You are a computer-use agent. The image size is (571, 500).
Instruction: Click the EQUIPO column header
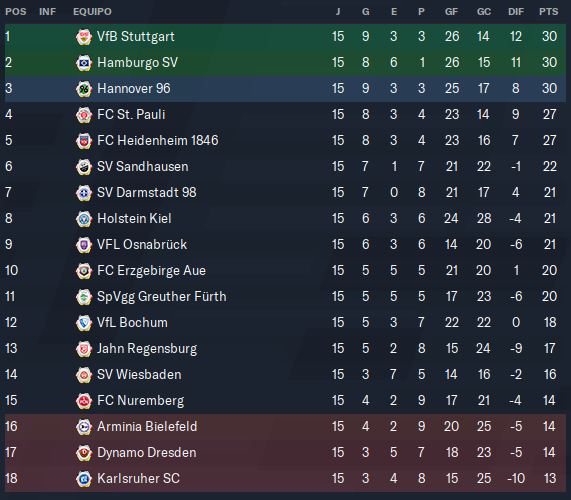[x=92, y=12]
